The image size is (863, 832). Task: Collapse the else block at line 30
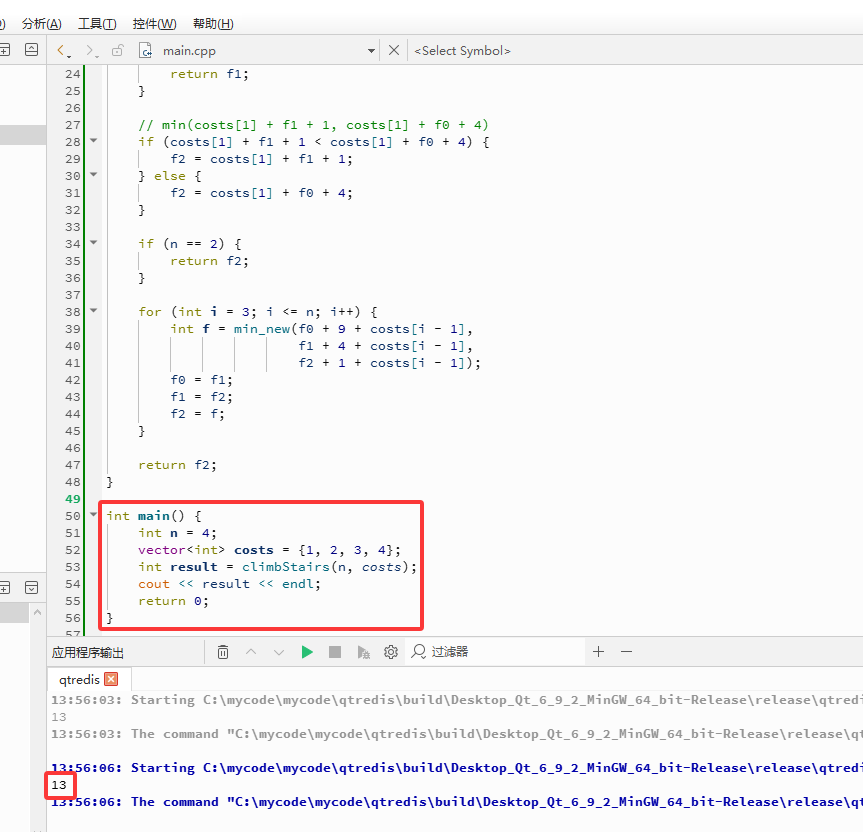tap(94, 174)
